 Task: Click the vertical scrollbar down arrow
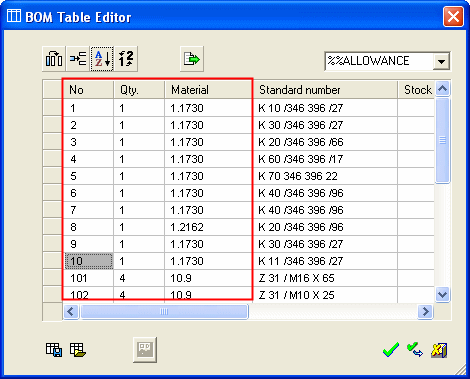point(442,295)
